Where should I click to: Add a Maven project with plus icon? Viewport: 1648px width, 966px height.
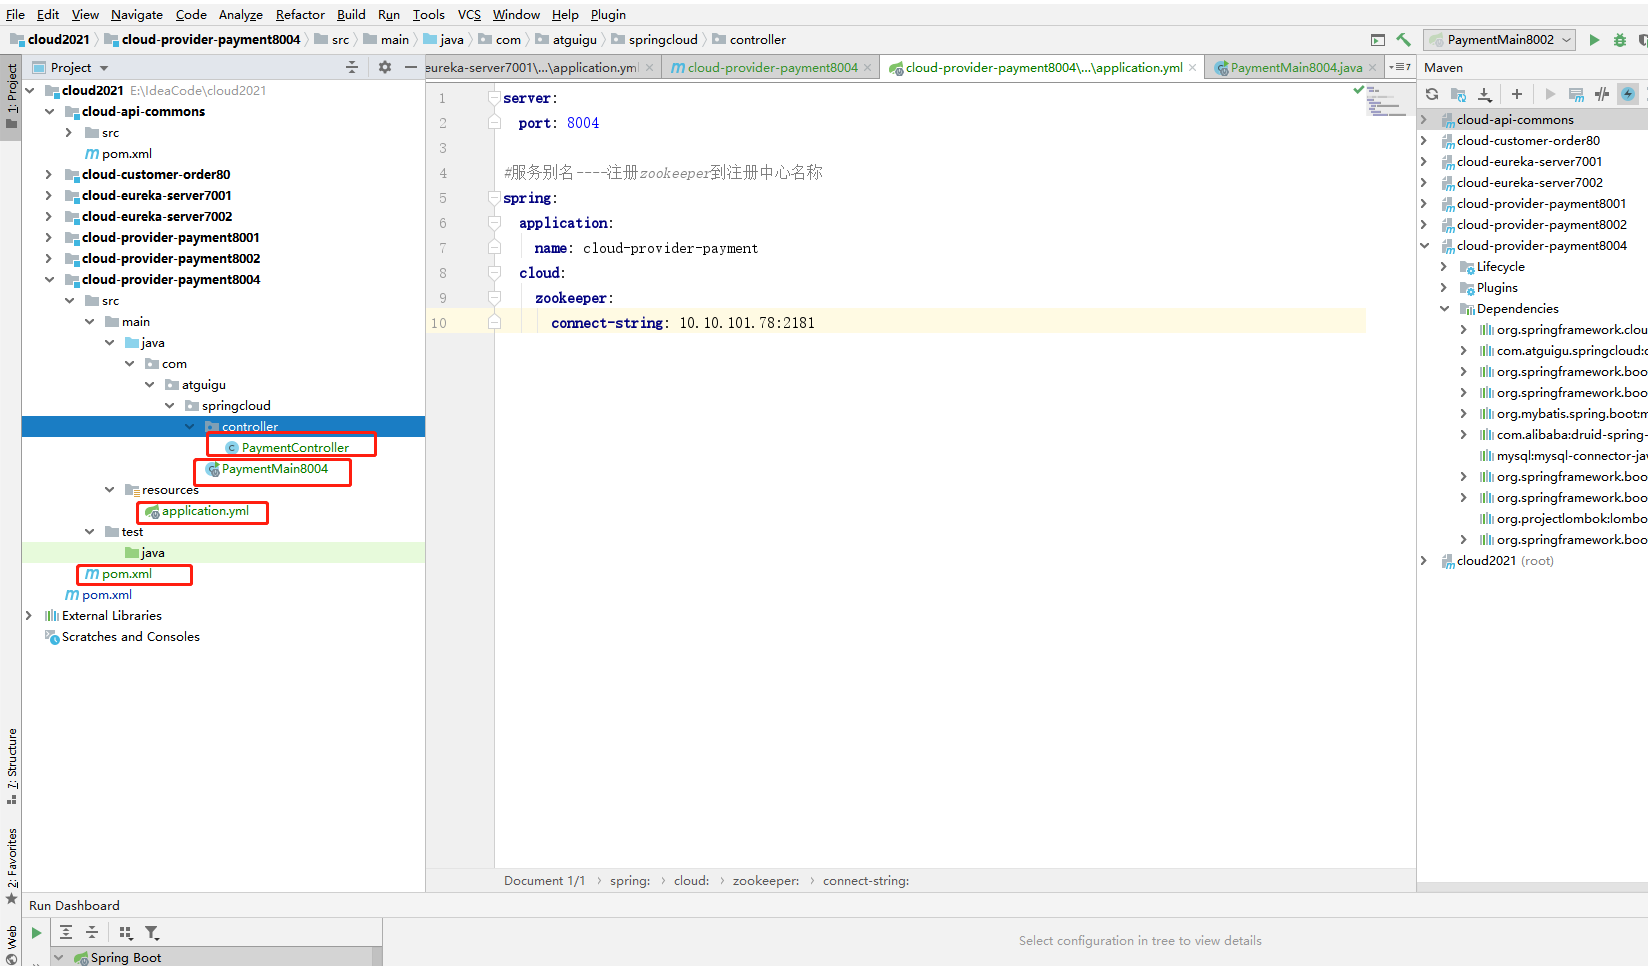(1517, 94)
